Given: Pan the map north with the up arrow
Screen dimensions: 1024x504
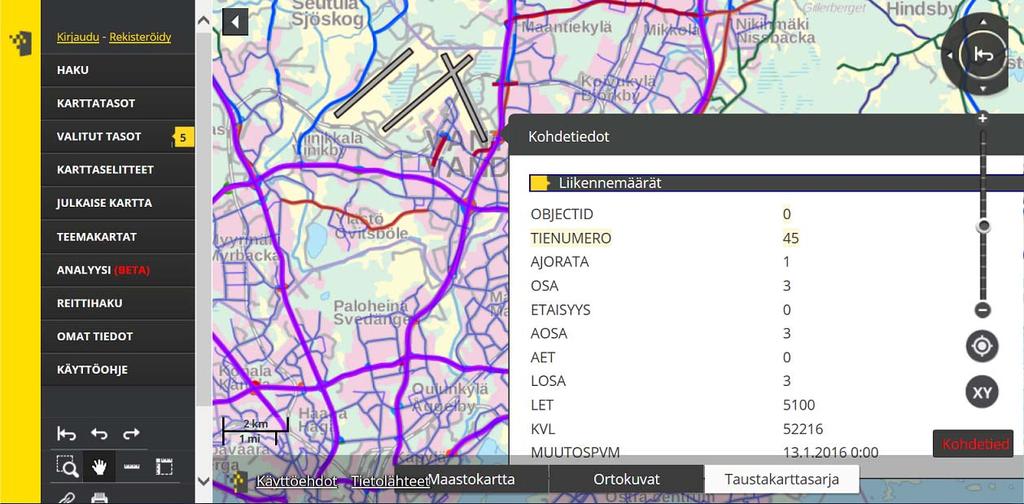Looking at the screenshot, I should [x=984, y=22].
